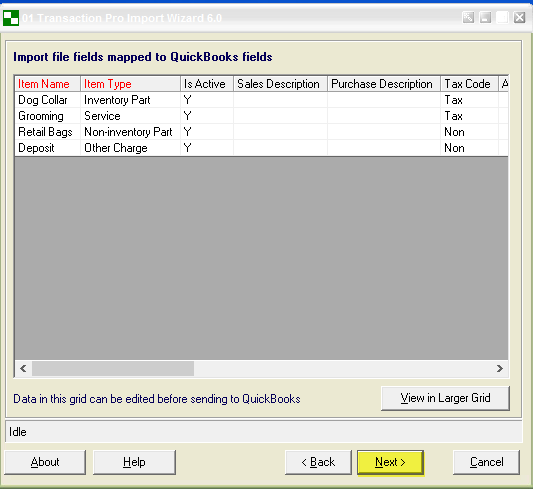Select the Item Type column header
The image size is (533, 489).
[130, 84]
